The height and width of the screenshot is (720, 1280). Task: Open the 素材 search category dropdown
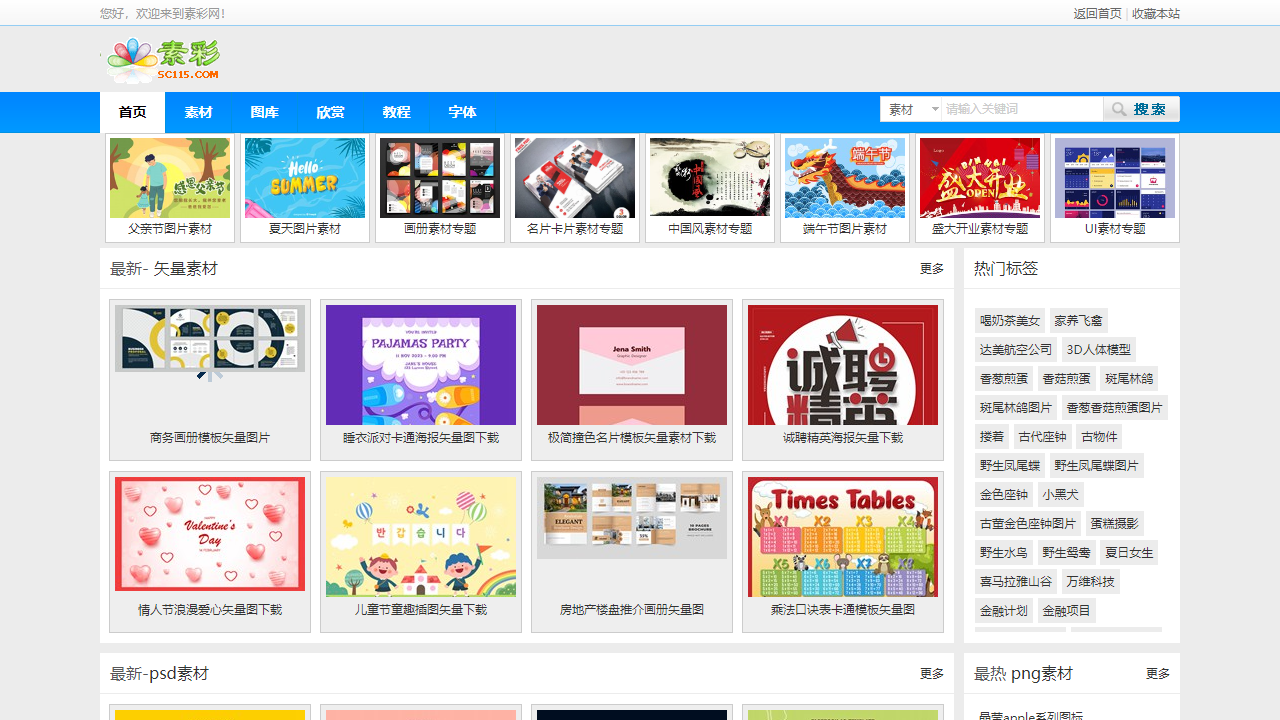click(x=911, y=109)
